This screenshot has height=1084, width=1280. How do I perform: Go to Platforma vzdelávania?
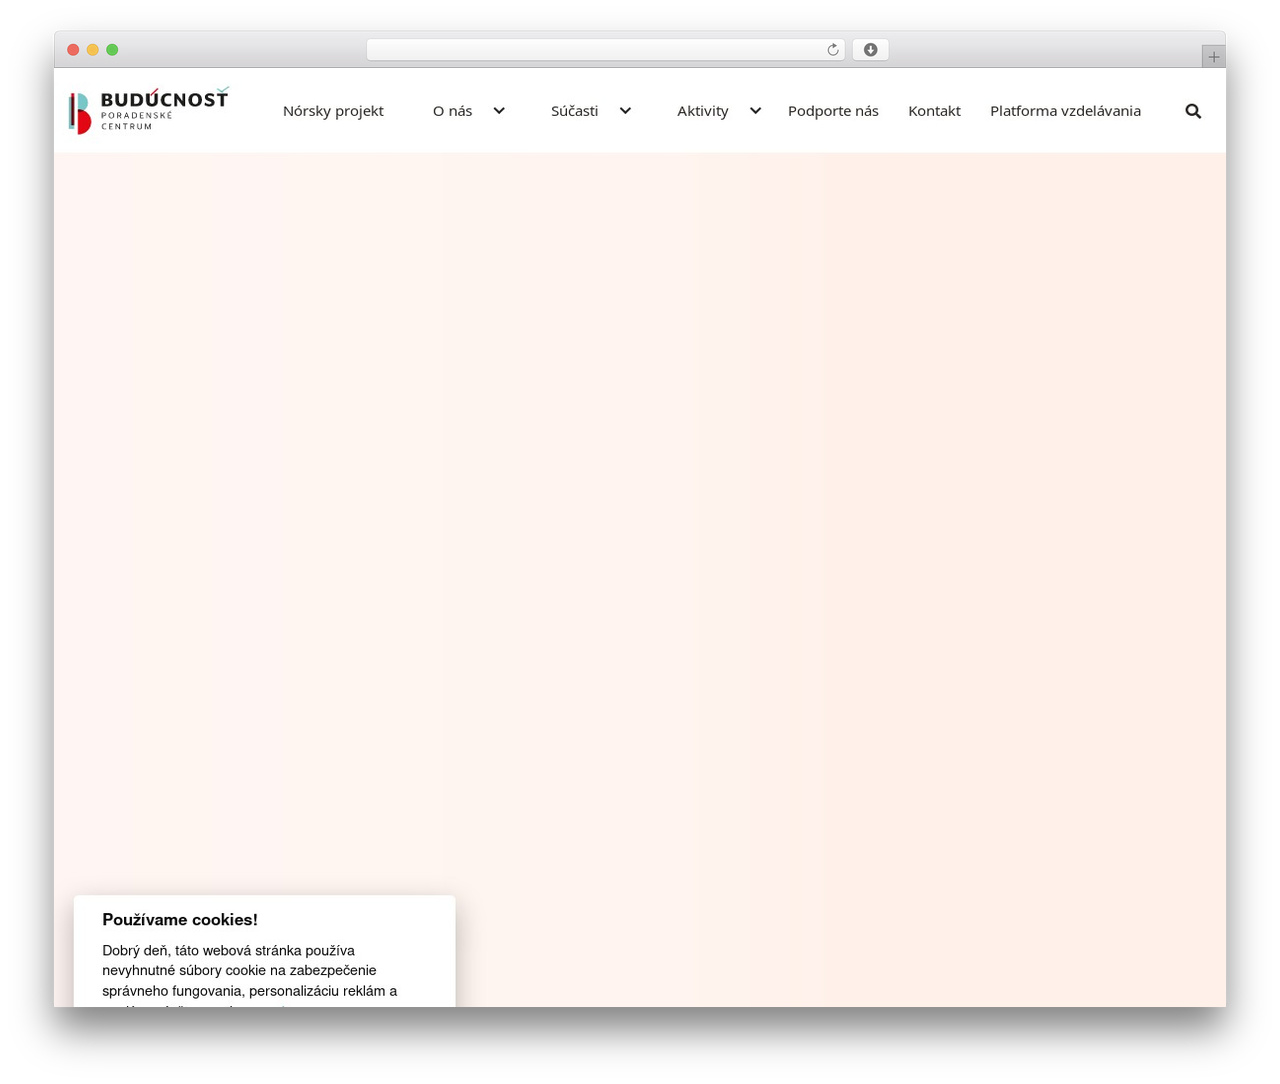1065,111
